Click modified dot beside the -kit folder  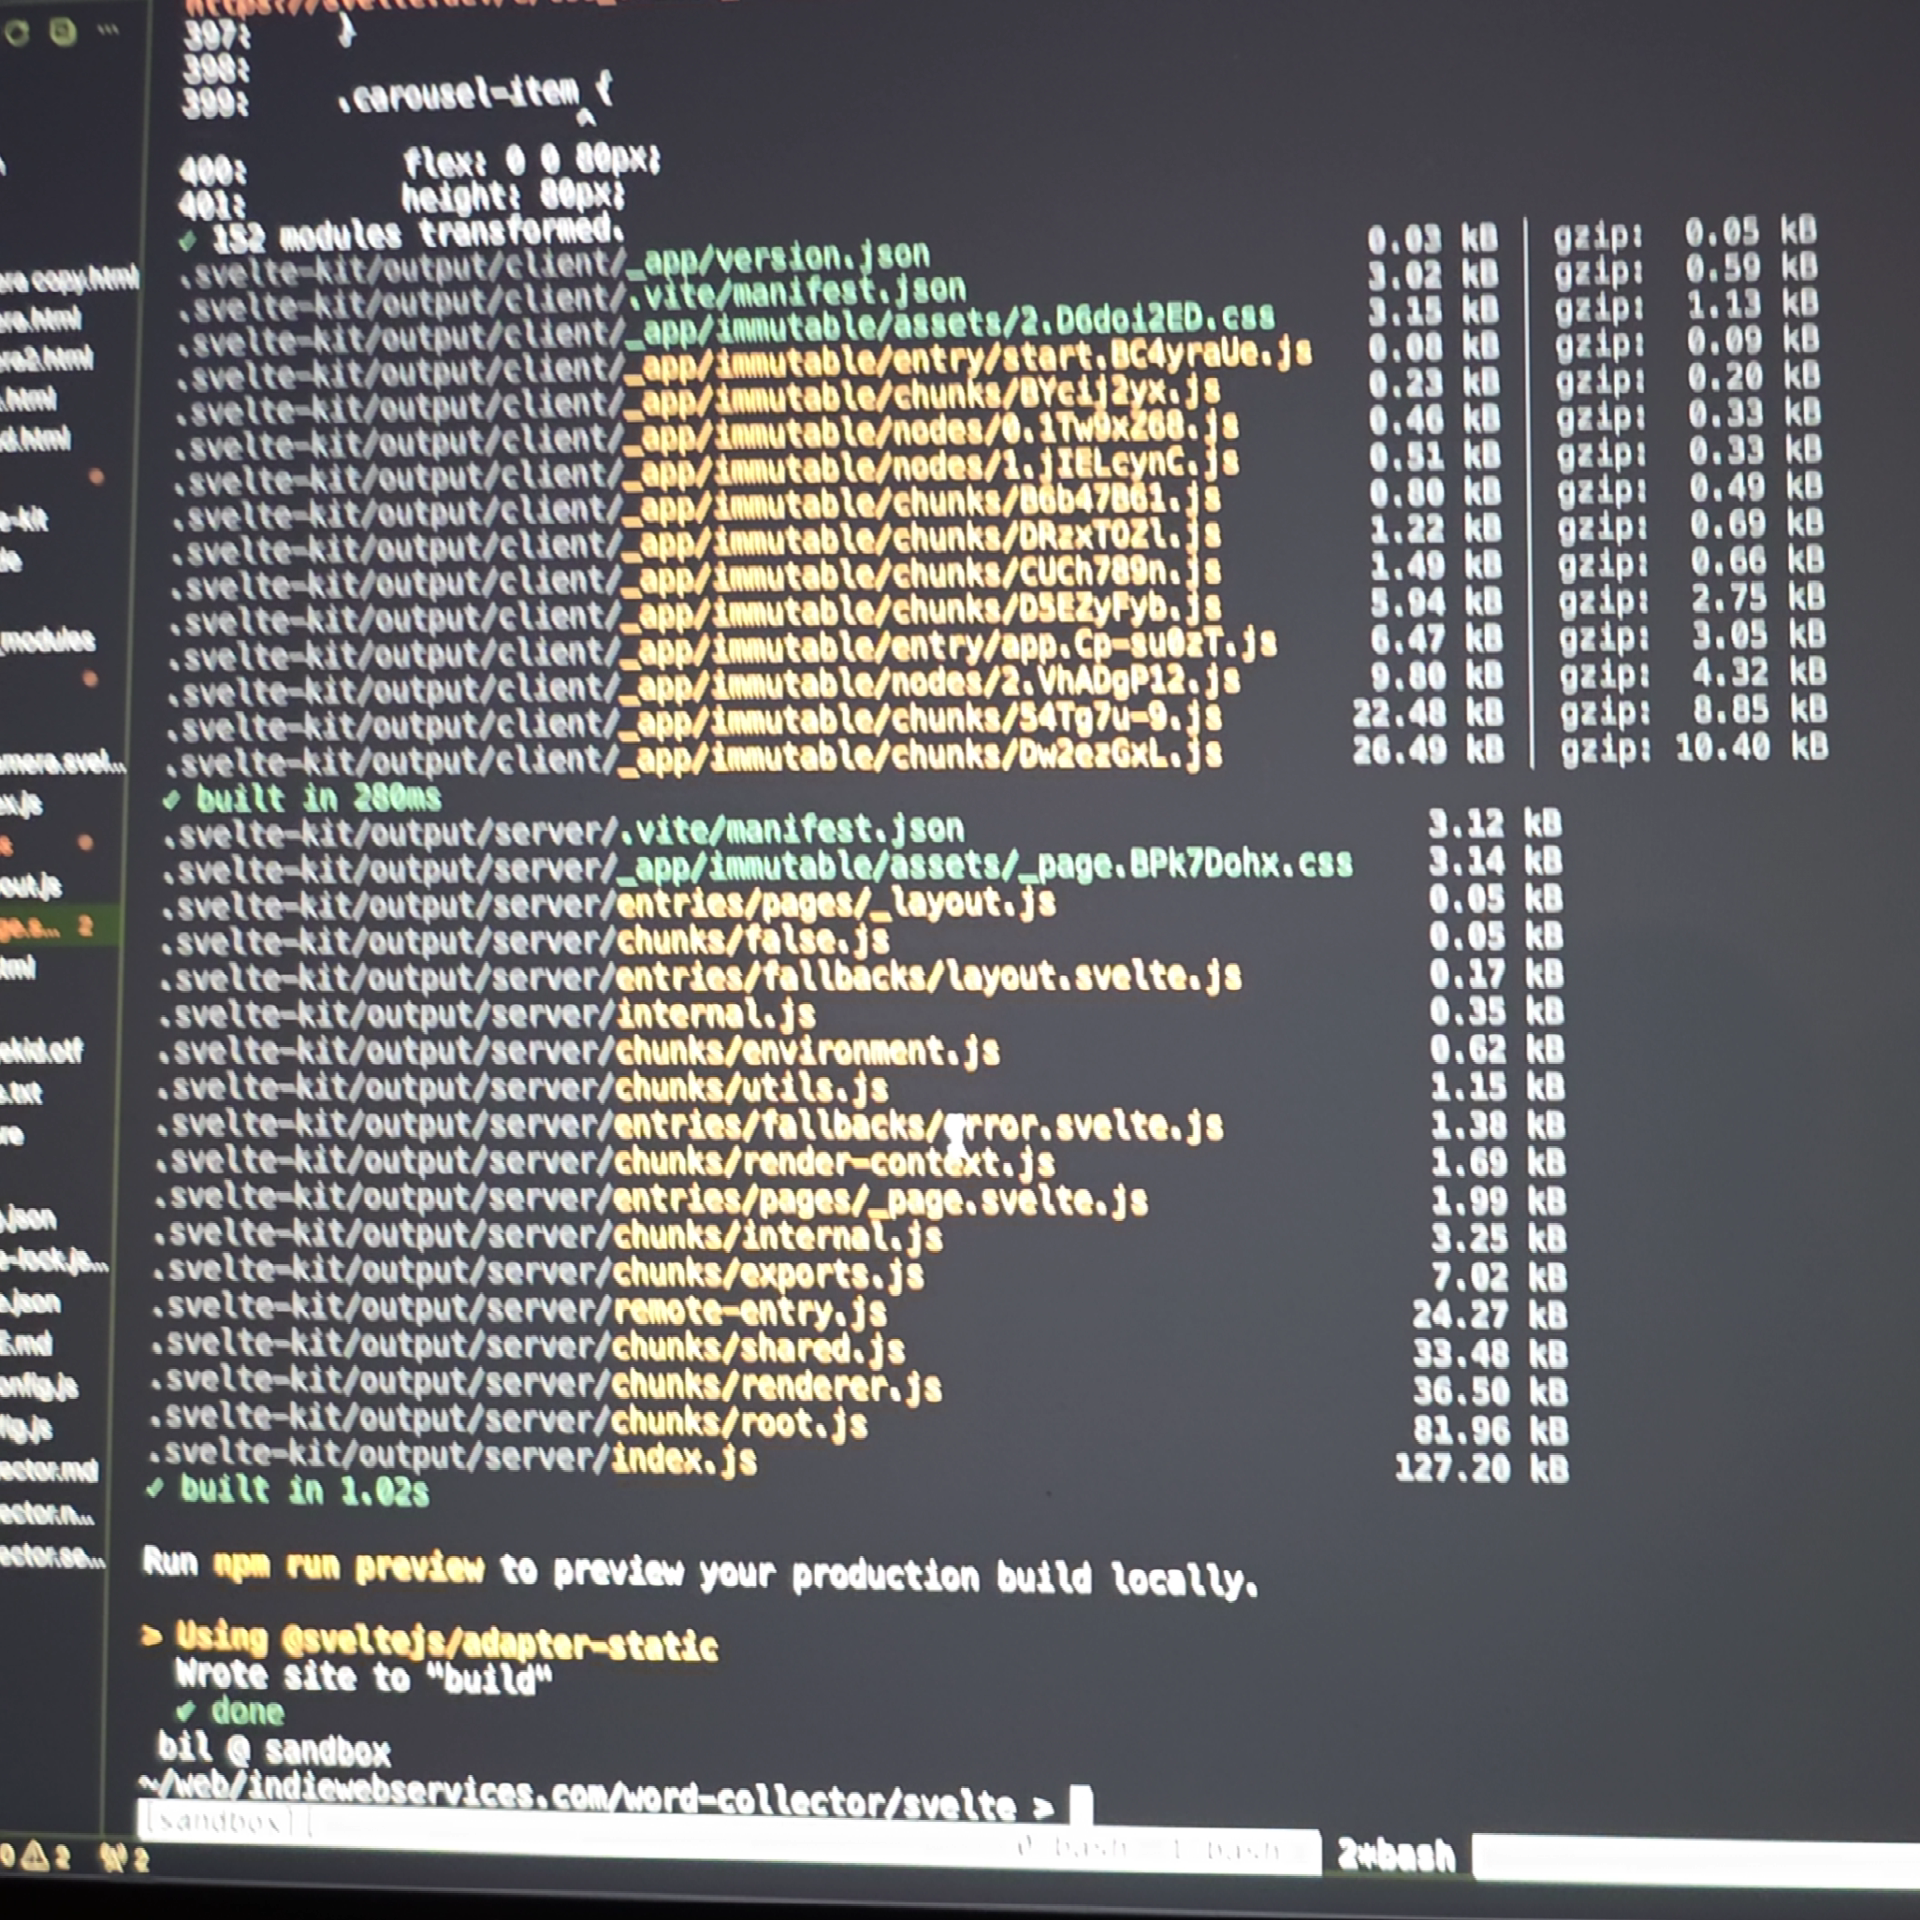click(x=97, y=477)
